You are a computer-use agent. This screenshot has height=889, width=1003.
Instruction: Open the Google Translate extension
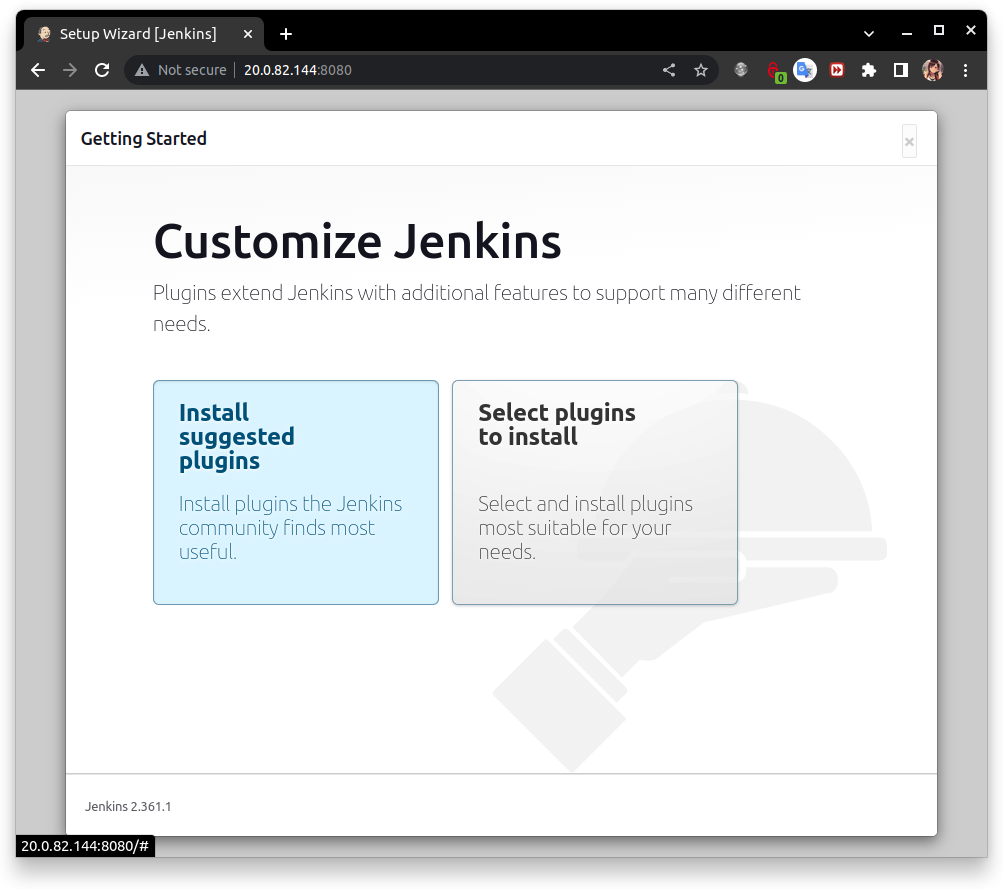tap(805, 70)
